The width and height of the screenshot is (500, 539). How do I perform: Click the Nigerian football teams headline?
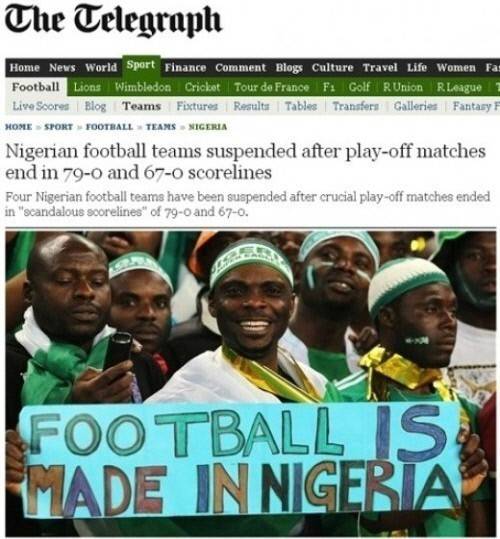coord(246,162)
